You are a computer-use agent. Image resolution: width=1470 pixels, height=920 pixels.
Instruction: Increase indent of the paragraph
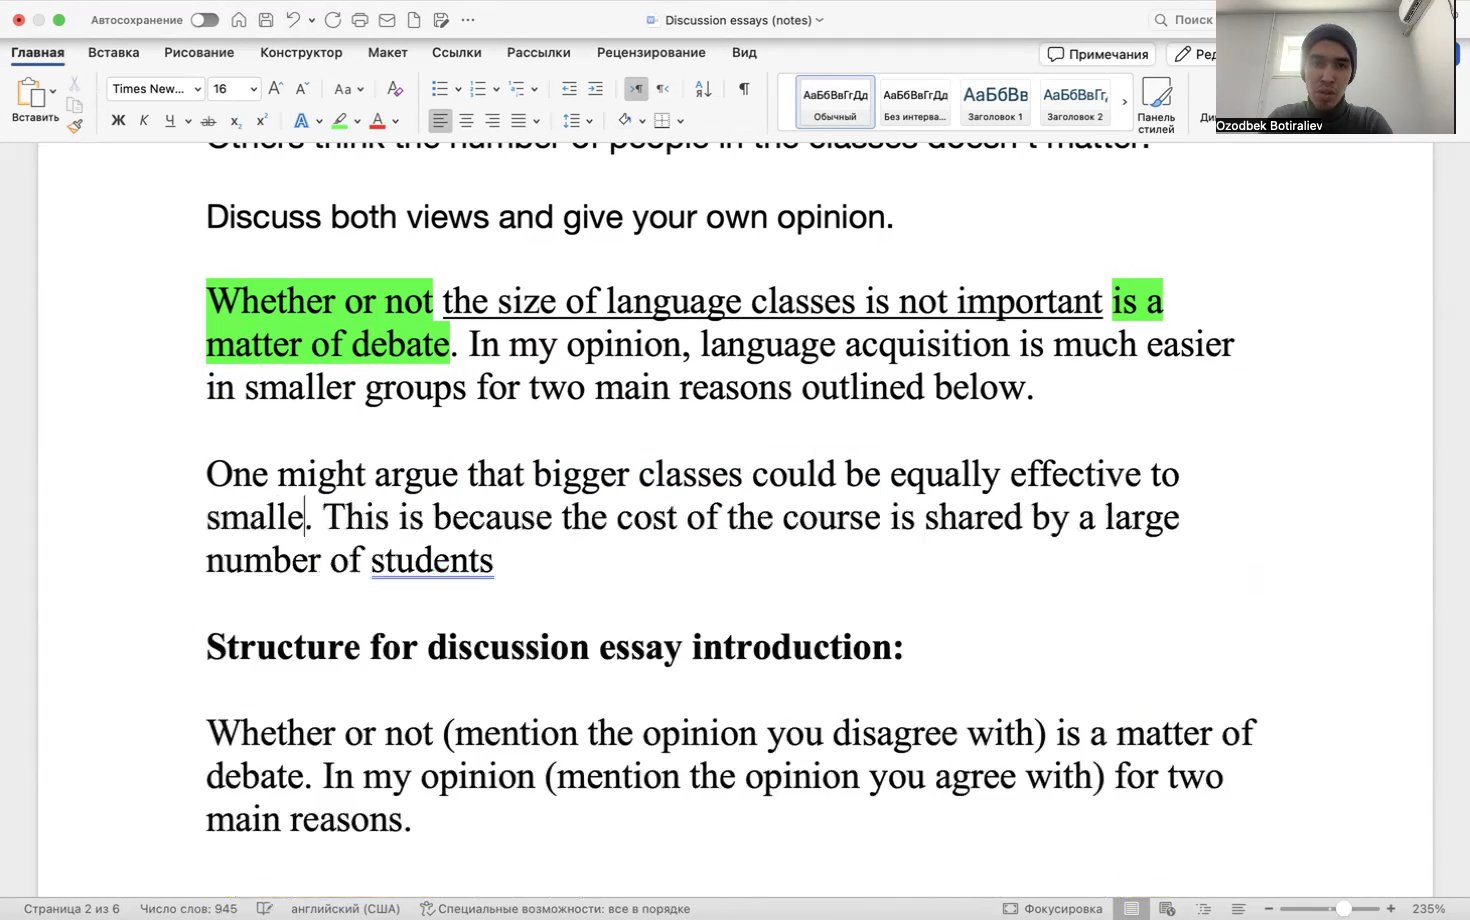(596, 89)
